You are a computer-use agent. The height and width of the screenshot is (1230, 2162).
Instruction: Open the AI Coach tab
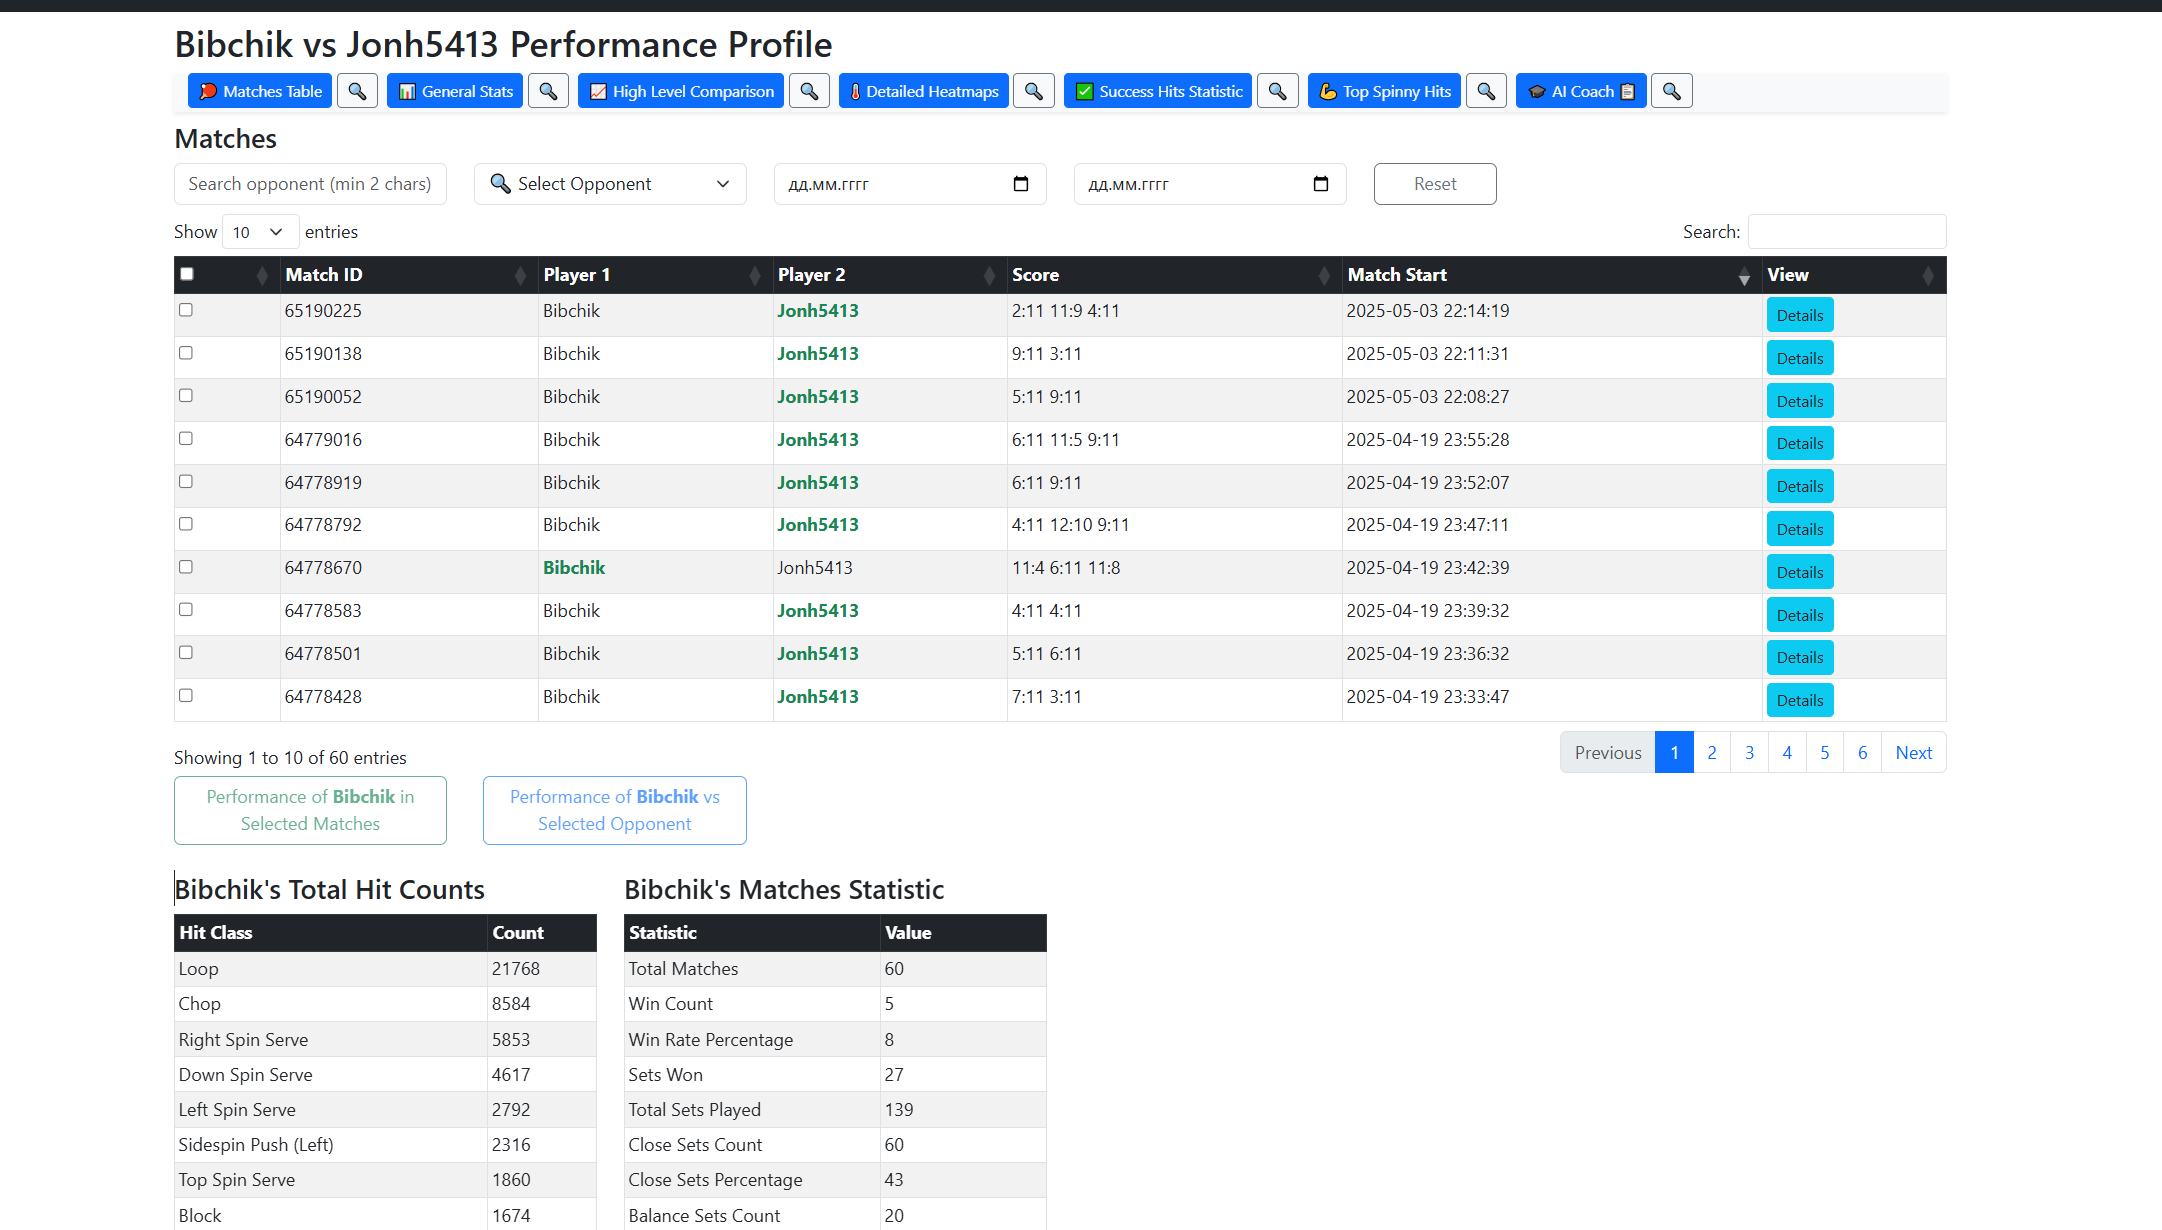[x=1580, y=91]
